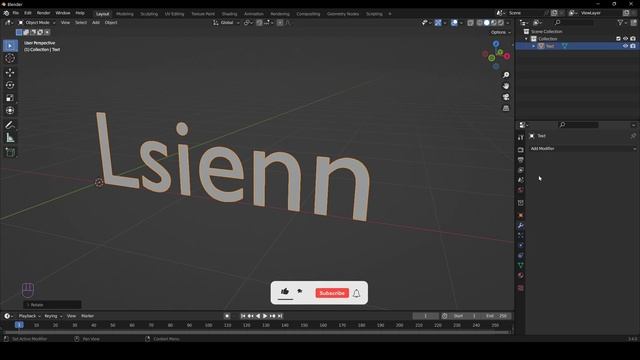This screenshot has width=640, height=360.
Task: Open the Object Data properties tab
Action: click(x=520, y=265)
